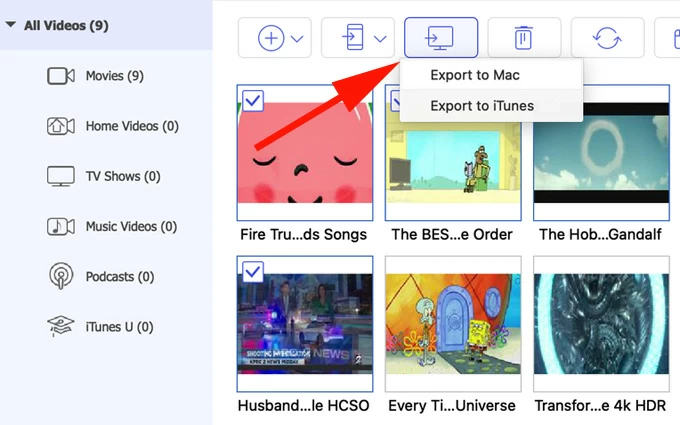This screenshot has height=425, width=680.
Task: Open the Podcasts (0) category
Action: 120,277
